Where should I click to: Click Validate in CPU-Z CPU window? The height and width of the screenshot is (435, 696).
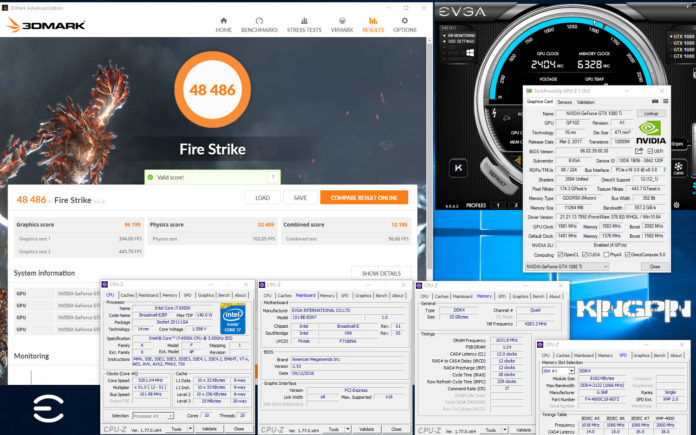click(209, 429)
